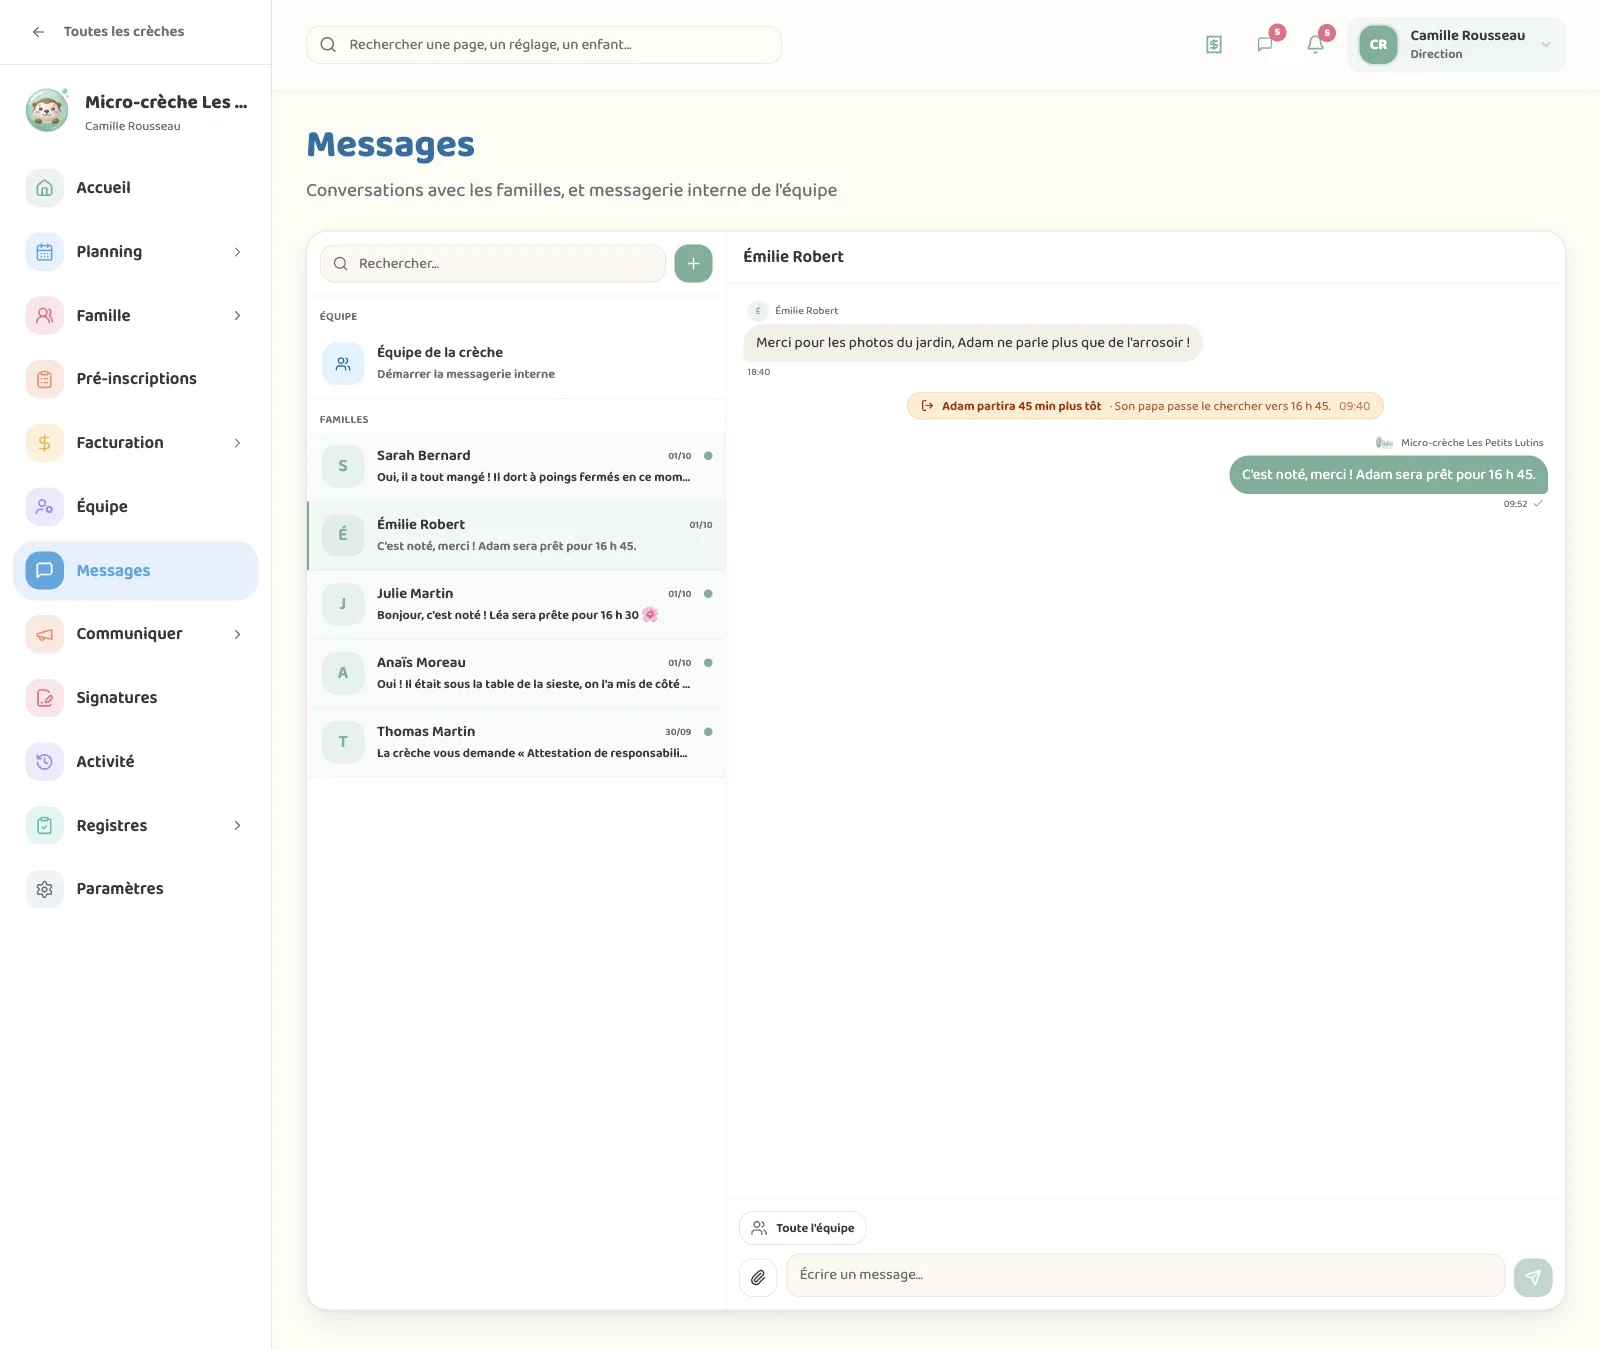Select Messages in the sidebar

coord(136,571)
